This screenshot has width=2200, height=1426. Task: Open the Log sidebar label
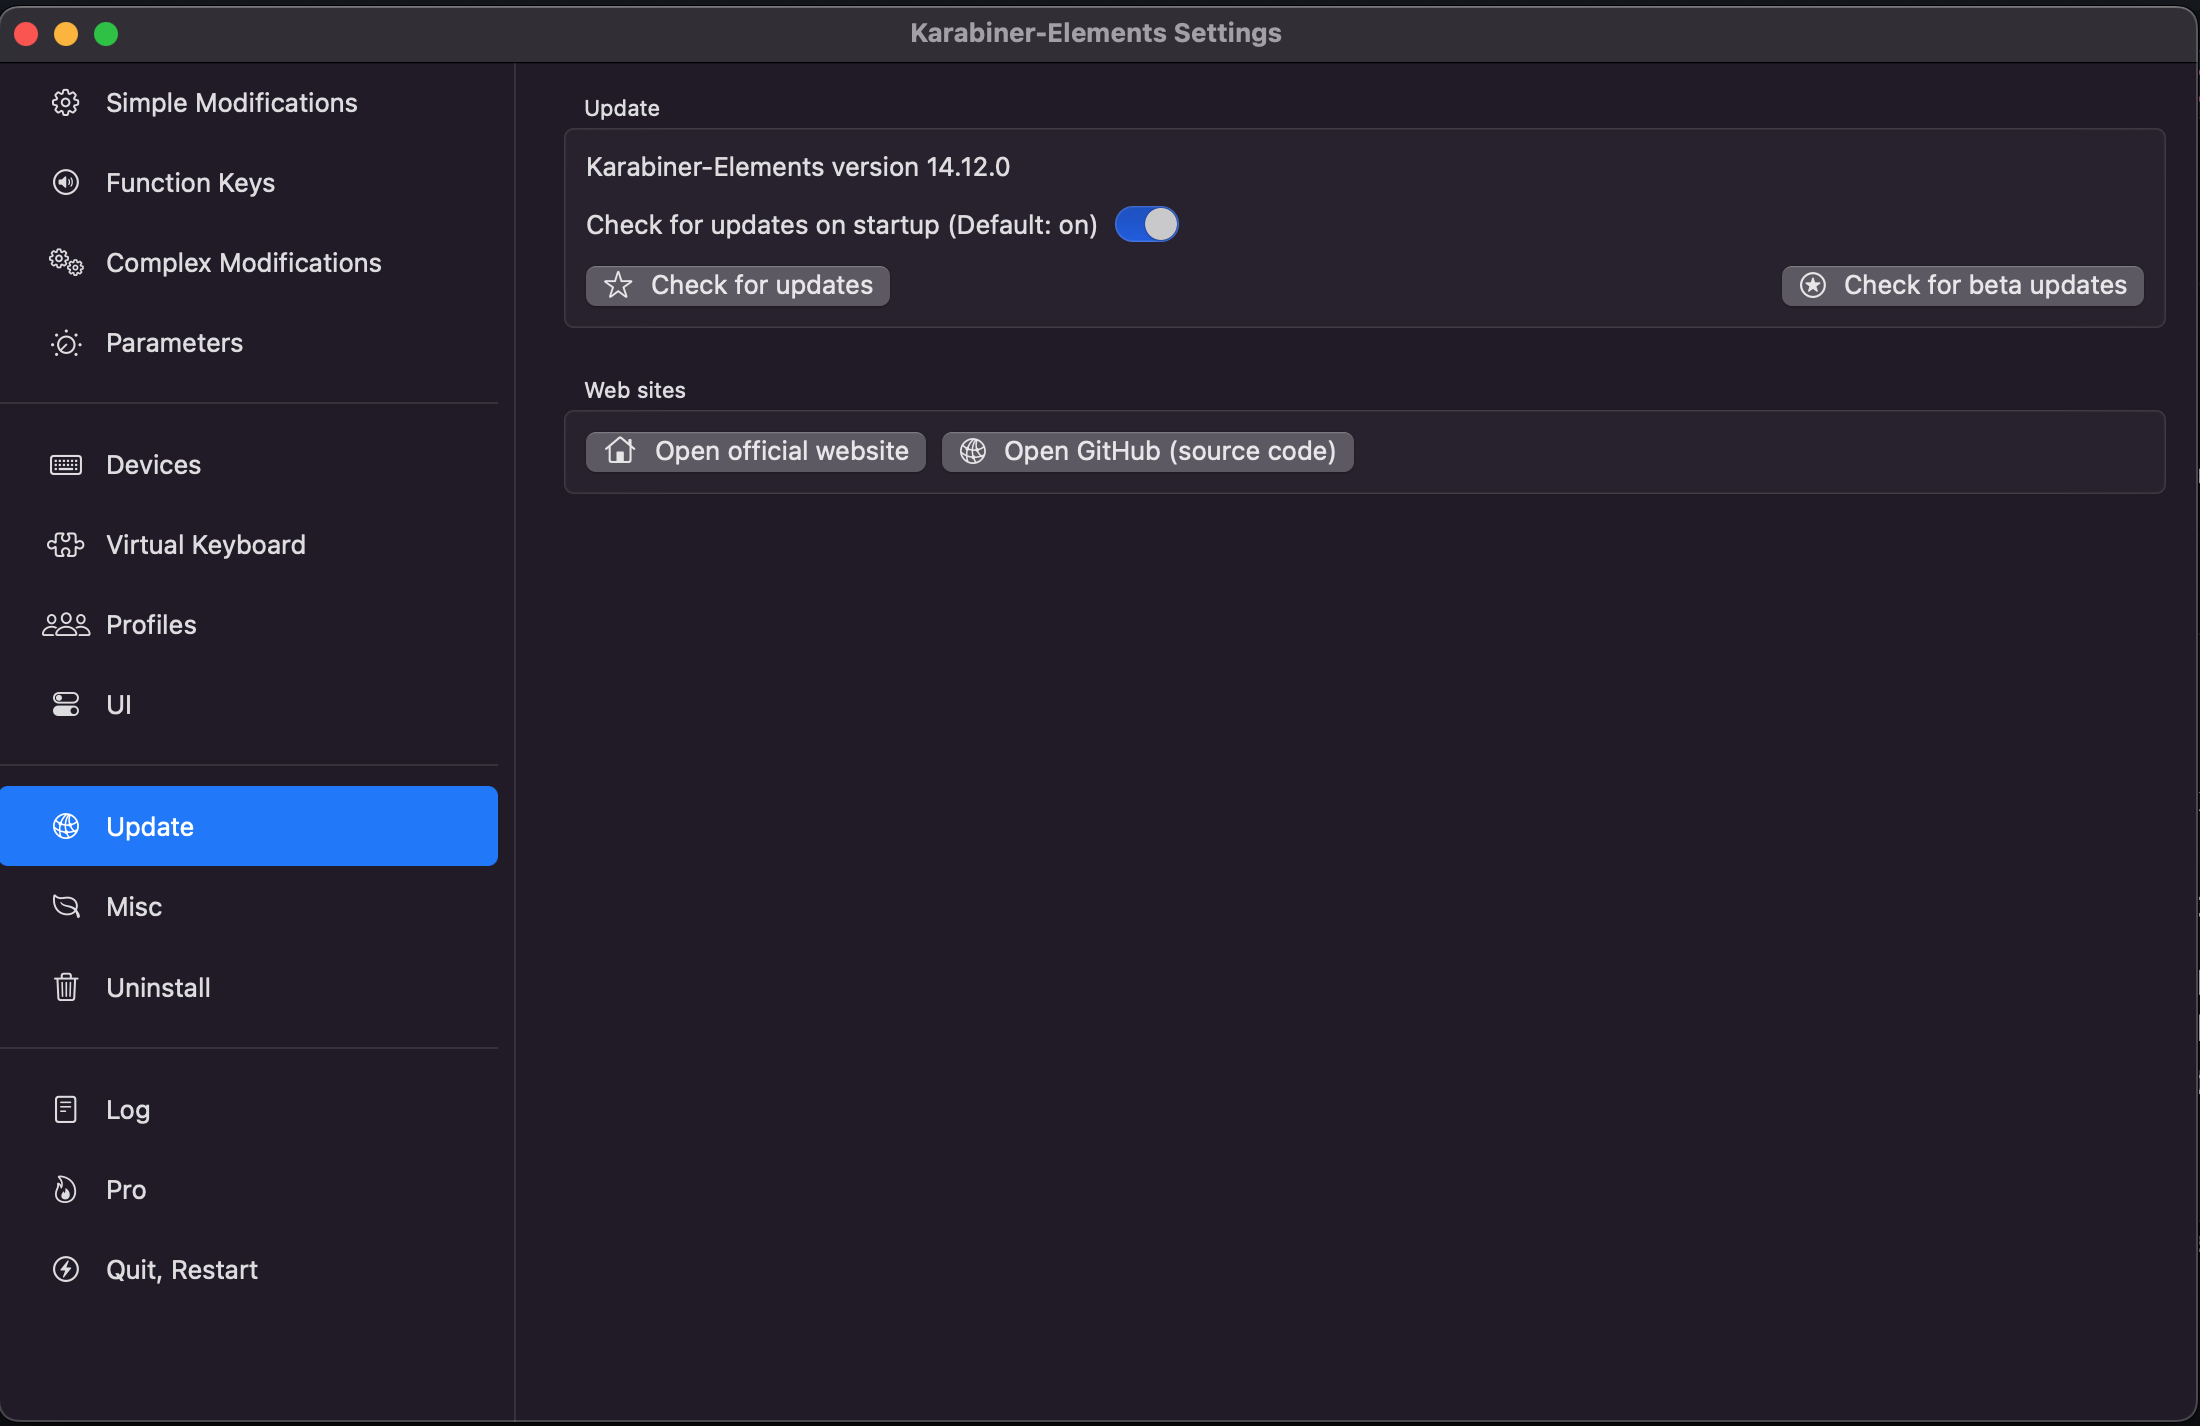128,1110
